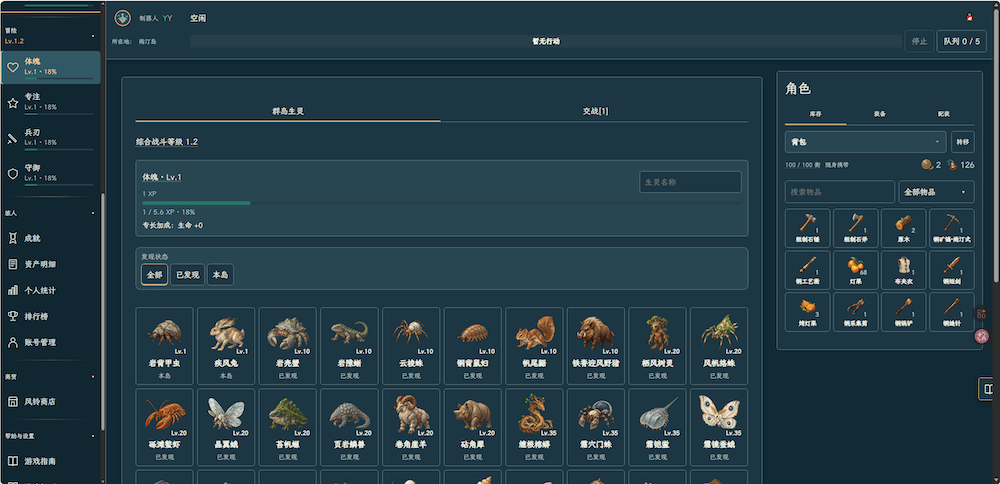Click the 转移 transfer button
The image size is (1000, 484).
[x=962, y=142]
